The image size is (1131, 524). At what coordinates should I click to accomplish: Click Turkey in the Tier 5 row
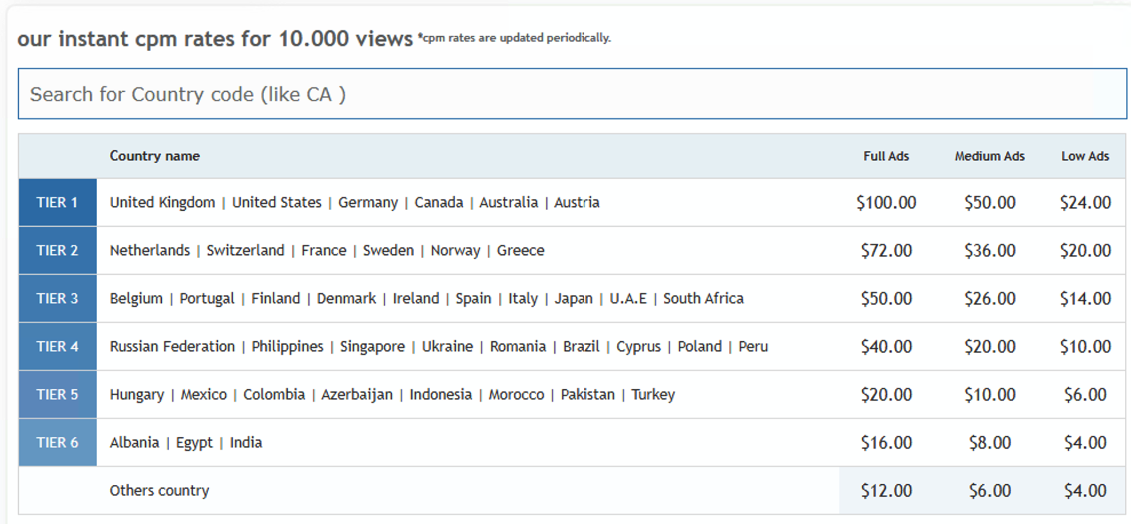pyautogui.click(x=653, y=395)
